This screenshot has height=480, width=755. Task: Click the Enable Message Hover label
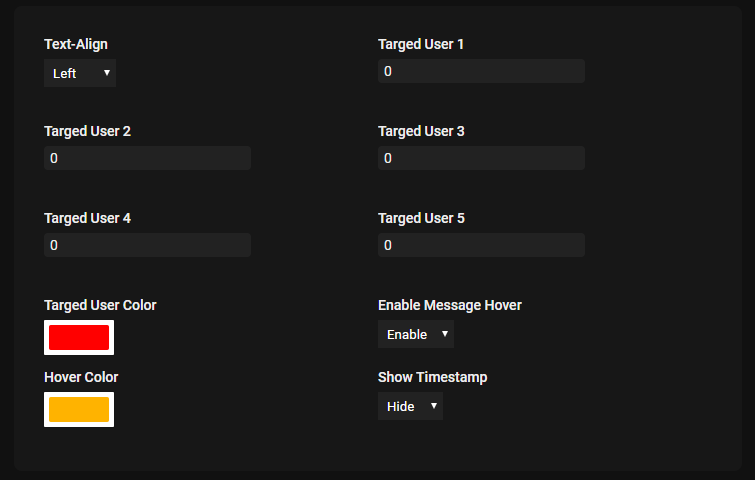(450, 305)
